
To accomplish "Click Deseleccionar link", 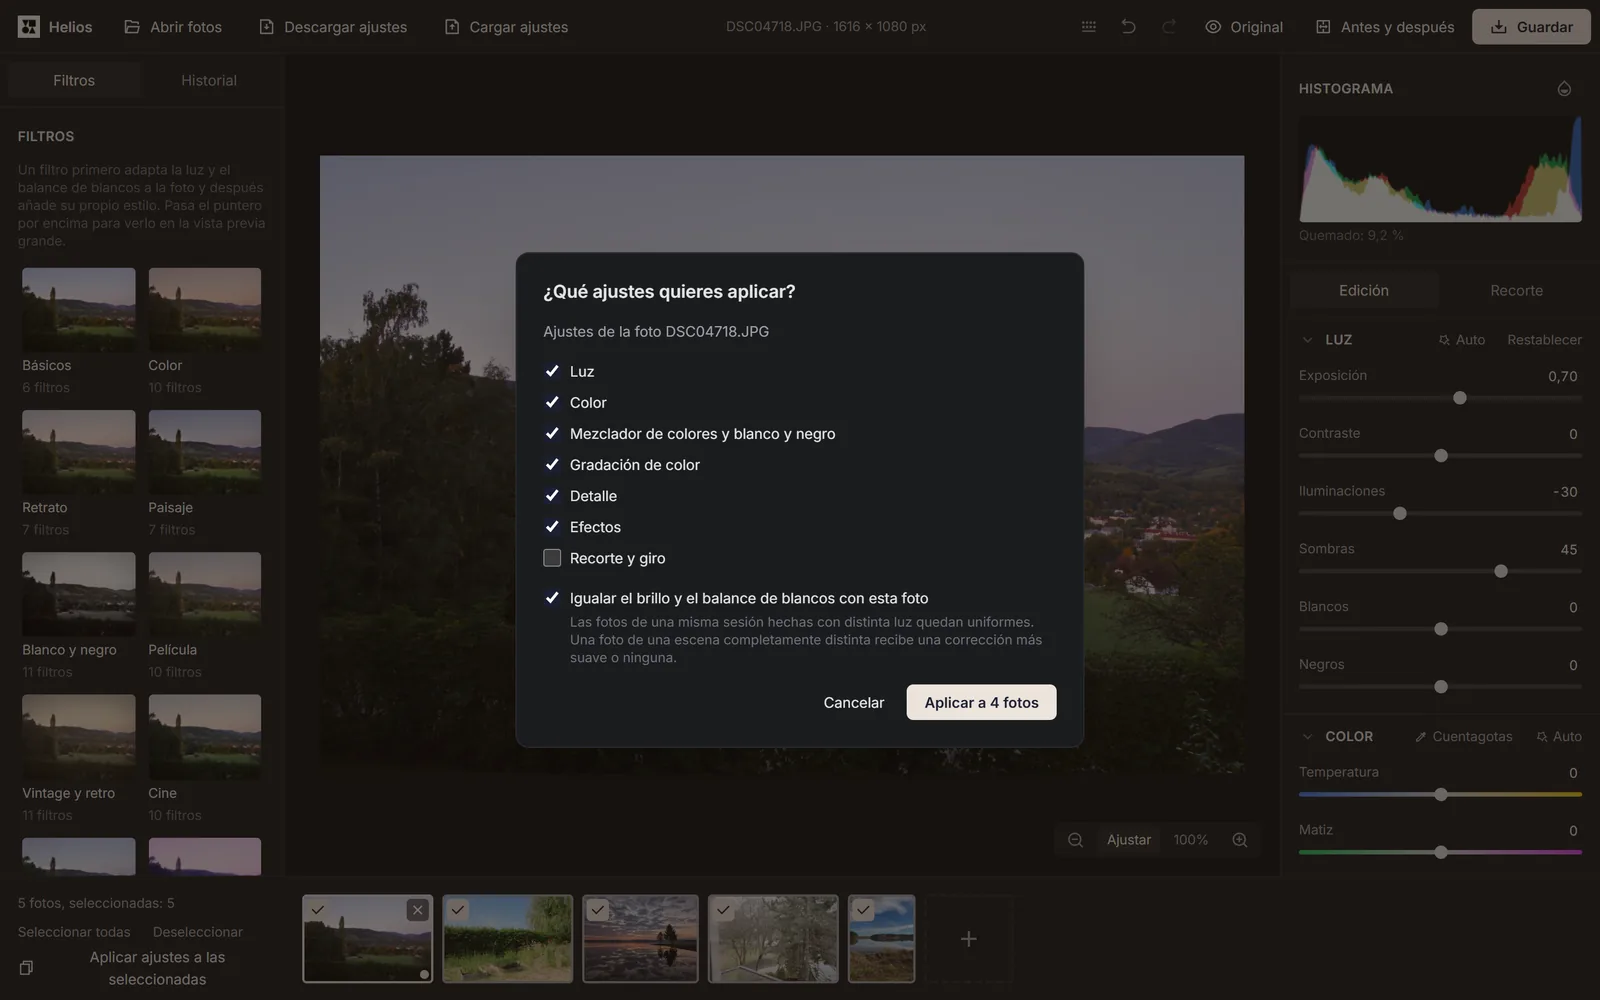I will click(198, 932).
